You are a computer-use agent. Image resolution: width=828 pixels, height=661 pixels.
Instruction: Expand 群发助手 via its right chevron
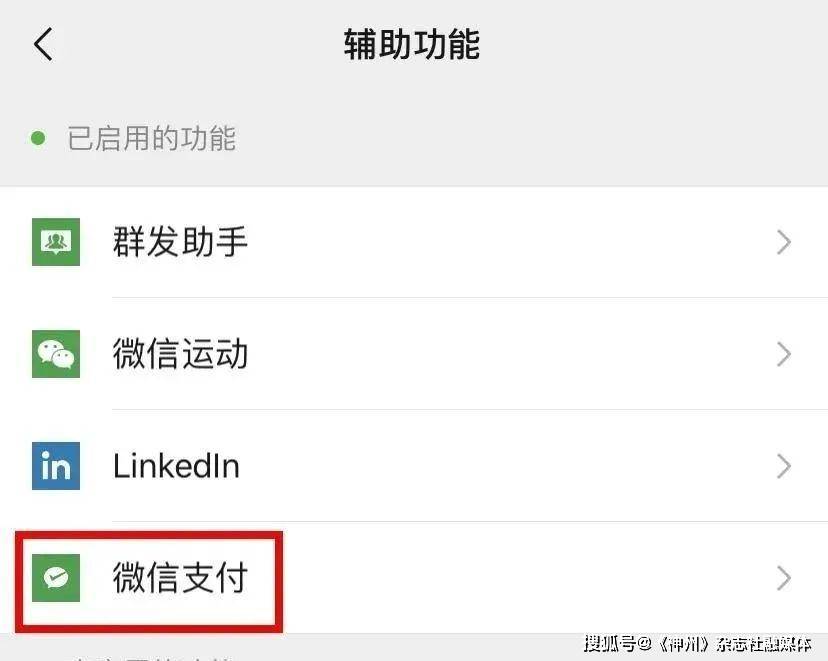784,242
